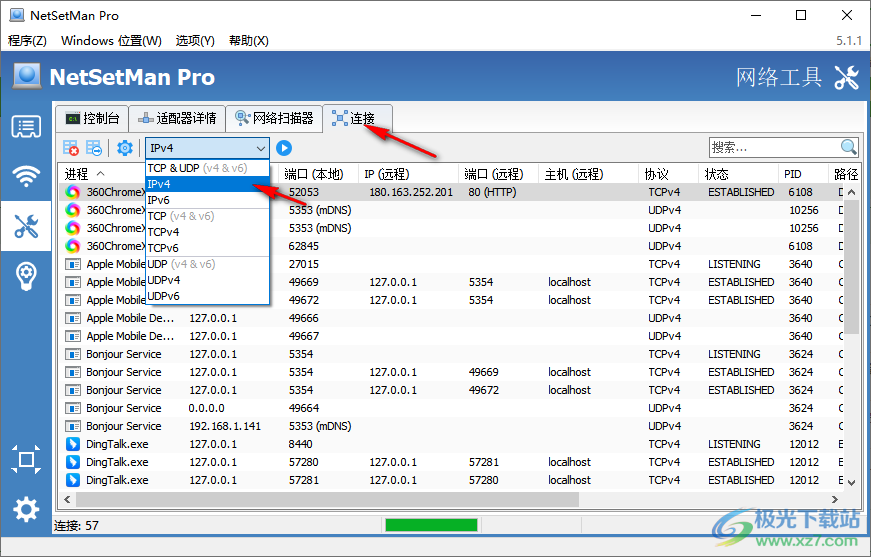Sort by 进程 column header
Viewport: 871px width, 557px height.
[103, 174]
